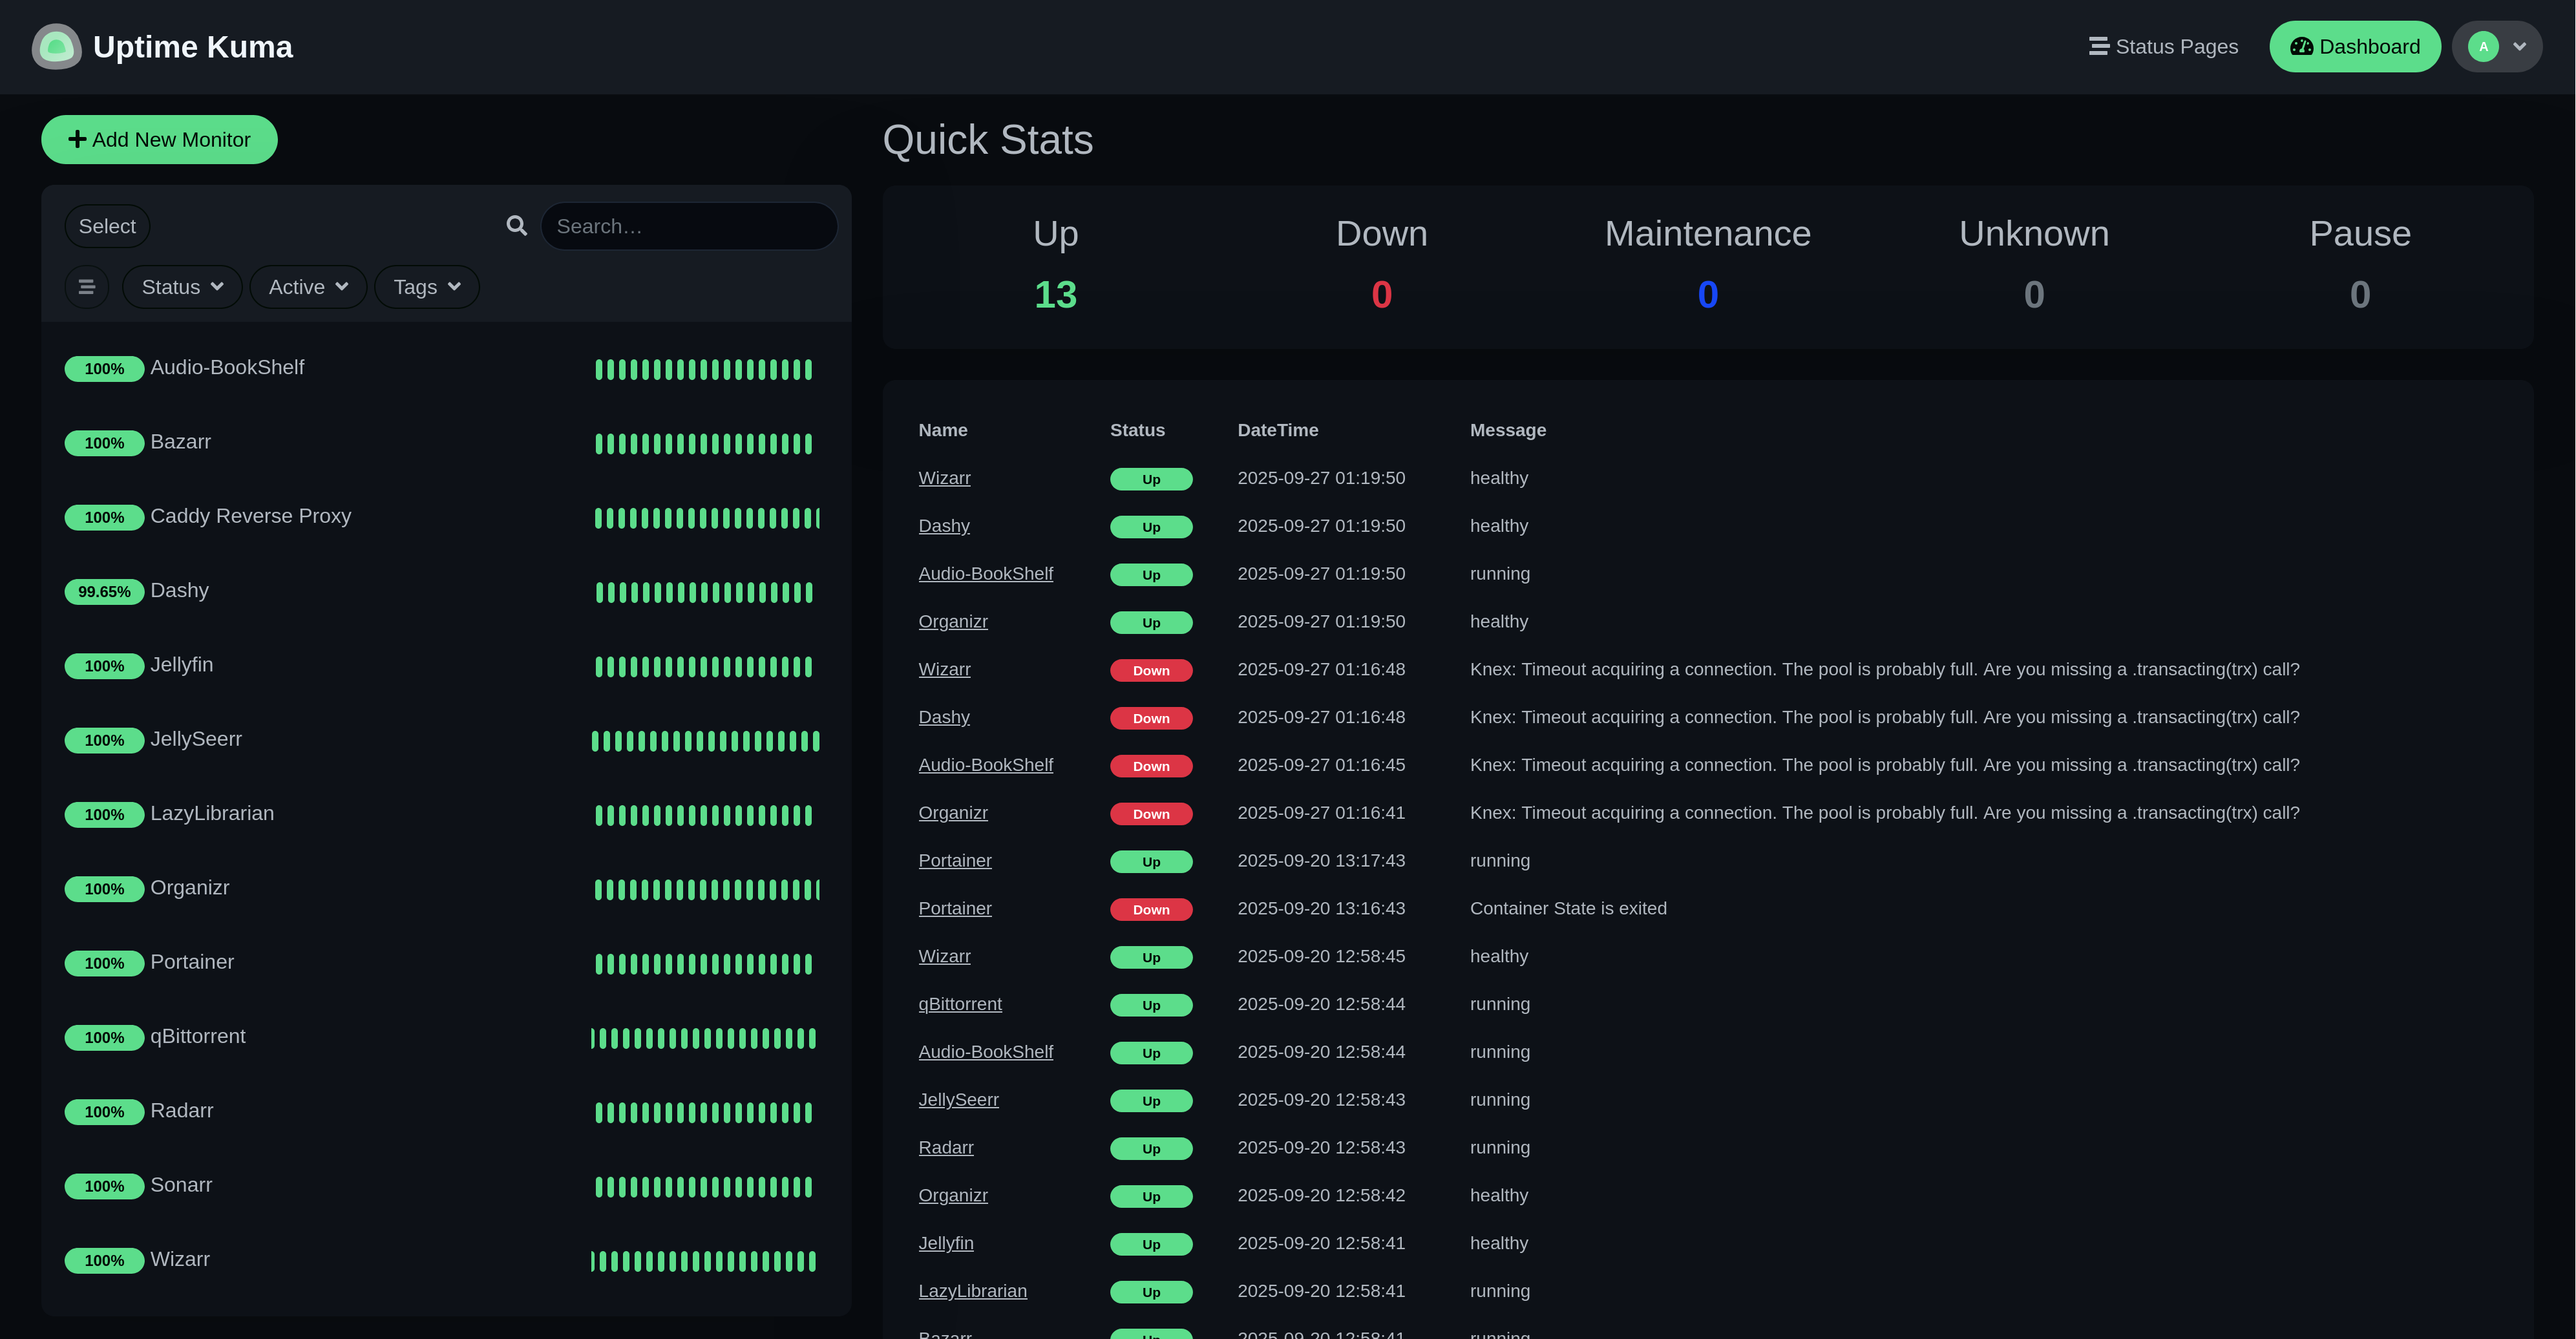Open the Dashy monitor link in the events table
The image size is (2576, 1339).
943,525
